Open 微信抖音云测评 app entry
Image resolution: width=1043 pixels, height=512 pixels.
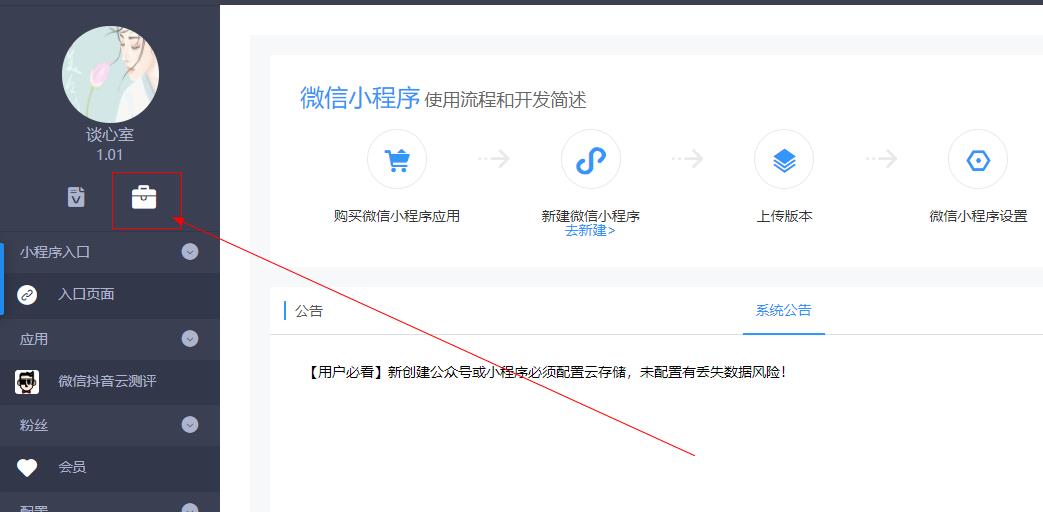(110, 382)
